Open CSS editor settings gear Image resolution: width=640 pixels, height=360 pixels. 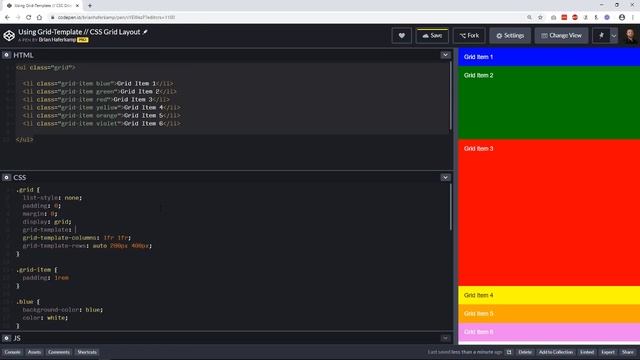(6, 178)
